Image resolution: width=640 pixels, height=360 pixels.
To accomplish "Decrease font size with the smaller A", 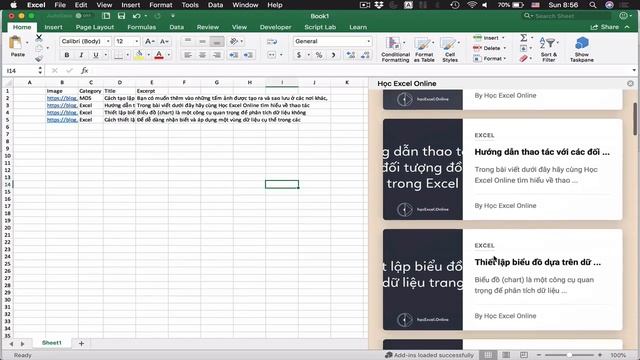I will click(164, 41).
